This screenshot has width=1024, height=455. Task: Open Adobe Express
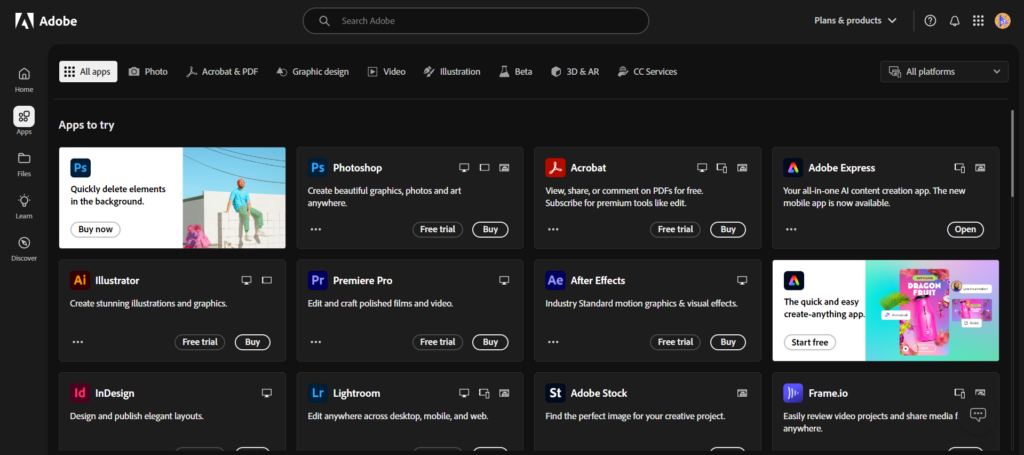965,229
